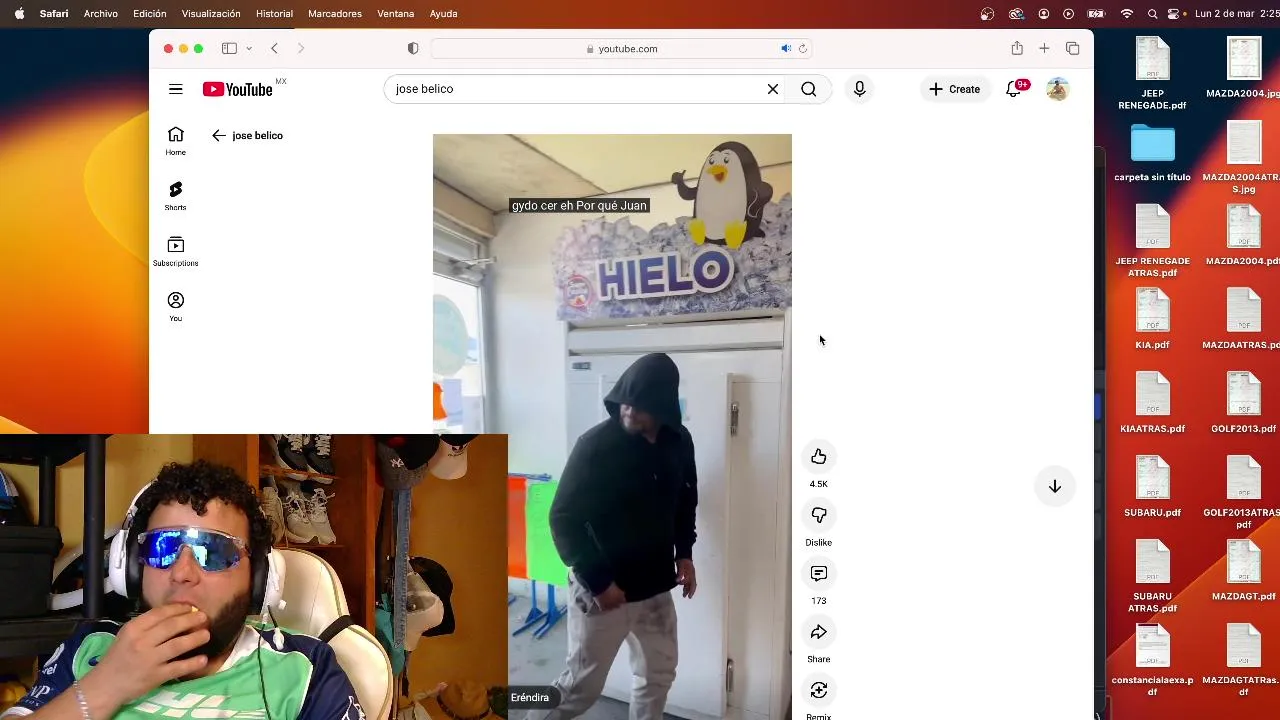Select Safari address bar youtube.com

point(621,48)
